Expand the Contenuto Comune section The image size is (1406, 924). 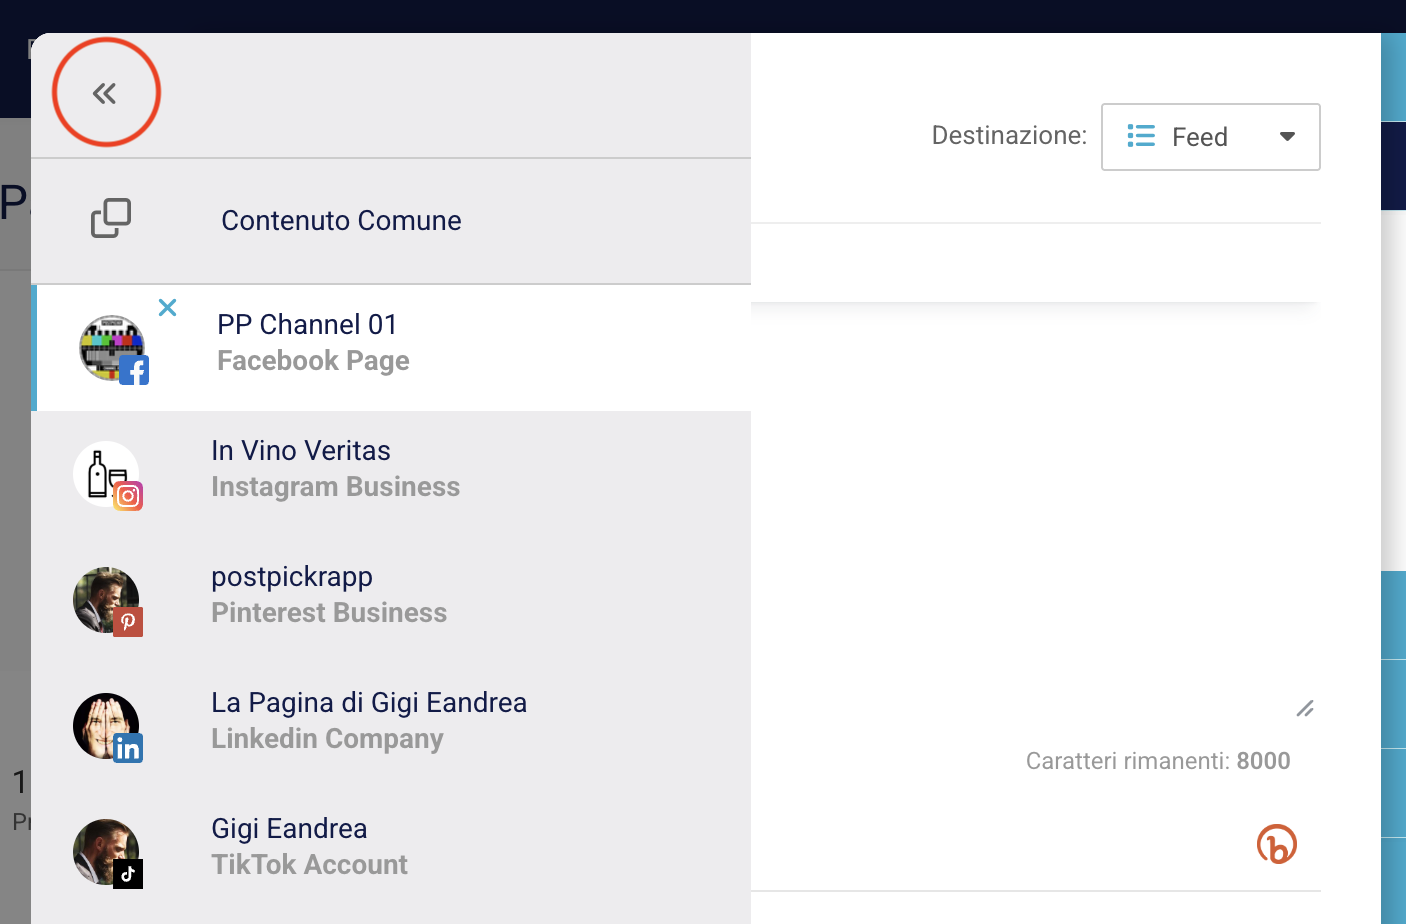coord(341,220)
